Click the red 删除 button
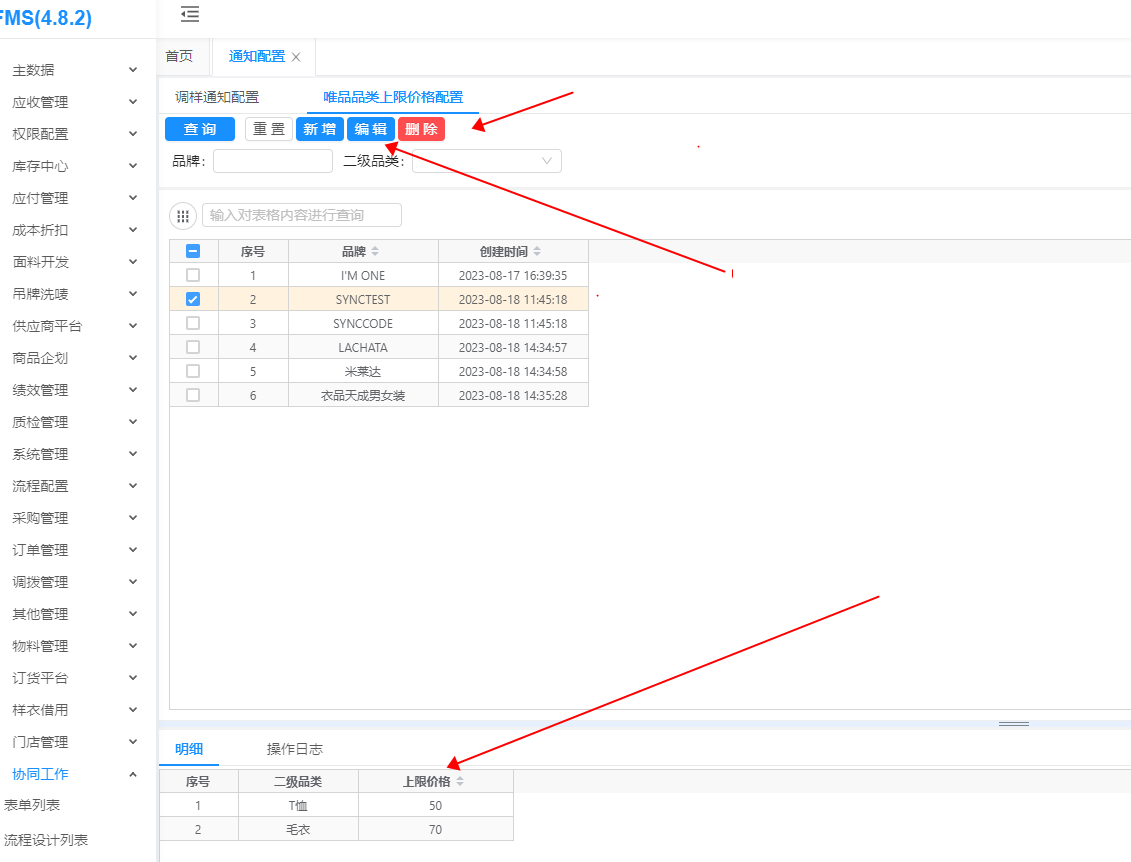 (x=421, y=129)
